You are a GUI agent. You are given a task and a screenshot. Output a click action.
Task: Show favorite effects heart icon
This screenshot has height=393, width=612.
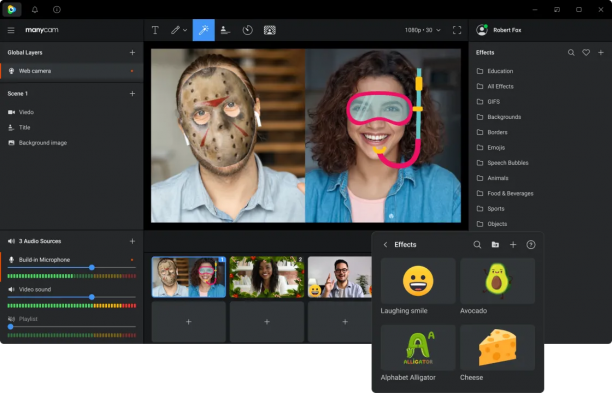pos(586,52)
